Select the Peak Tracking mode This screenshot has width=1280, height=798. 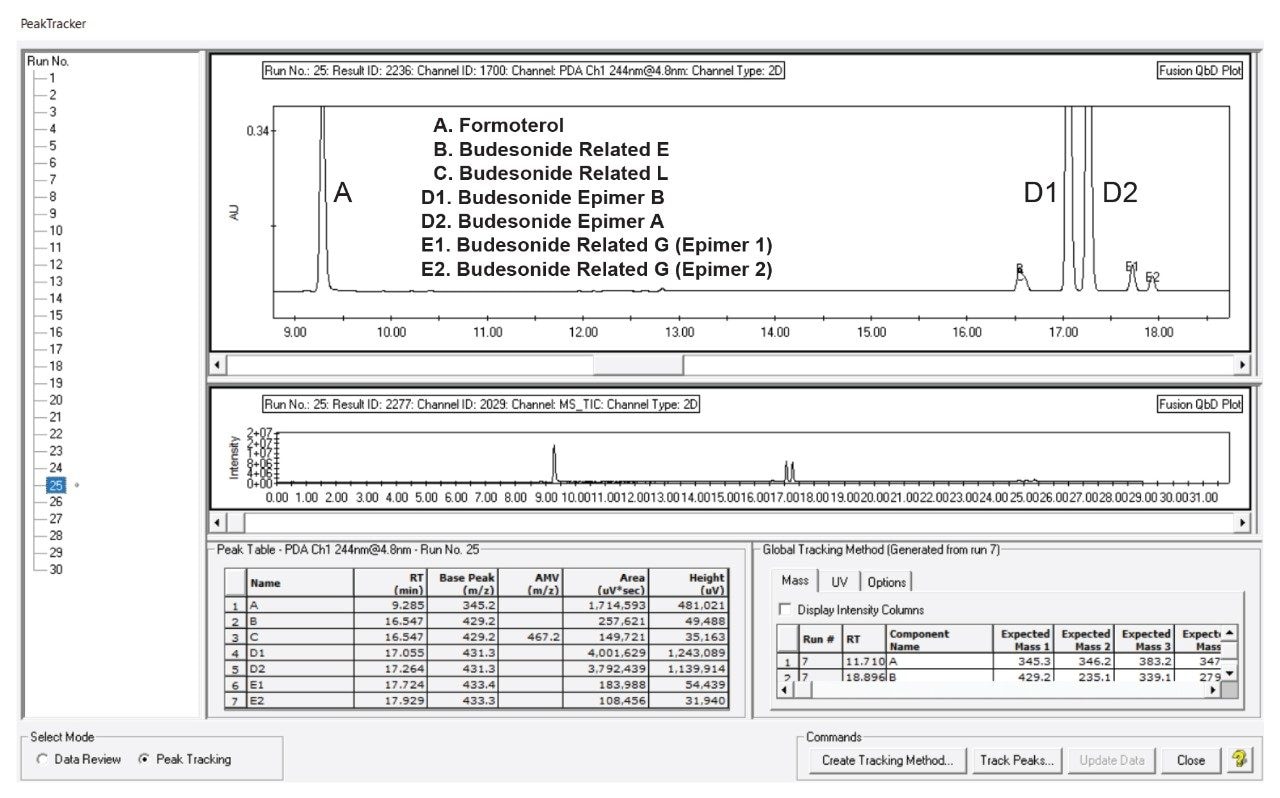click(x=183, y=759)
